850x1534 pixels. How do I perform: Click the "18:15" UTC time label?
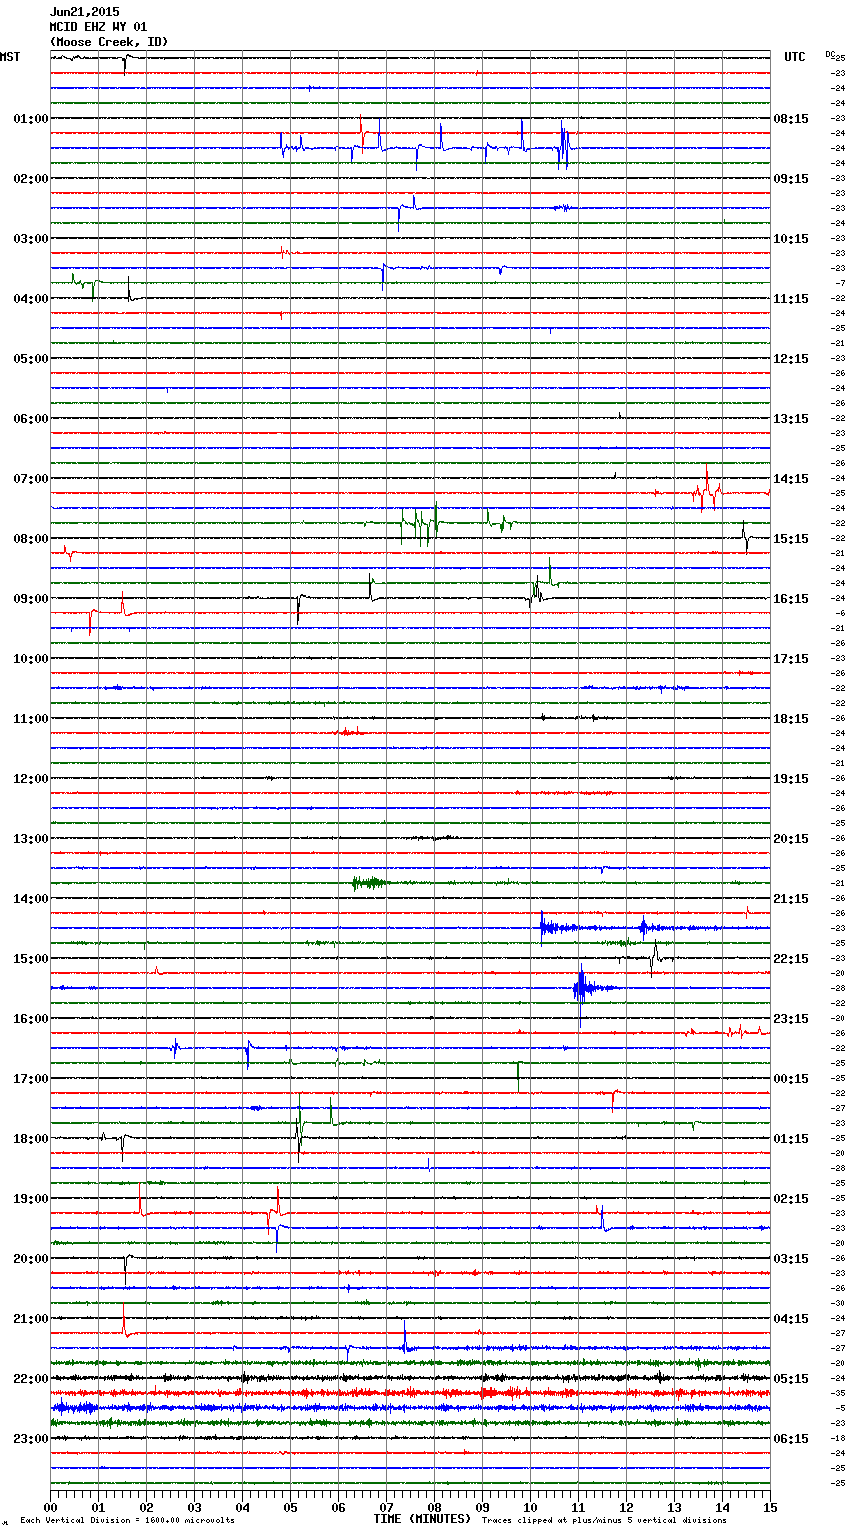point(791,719)
